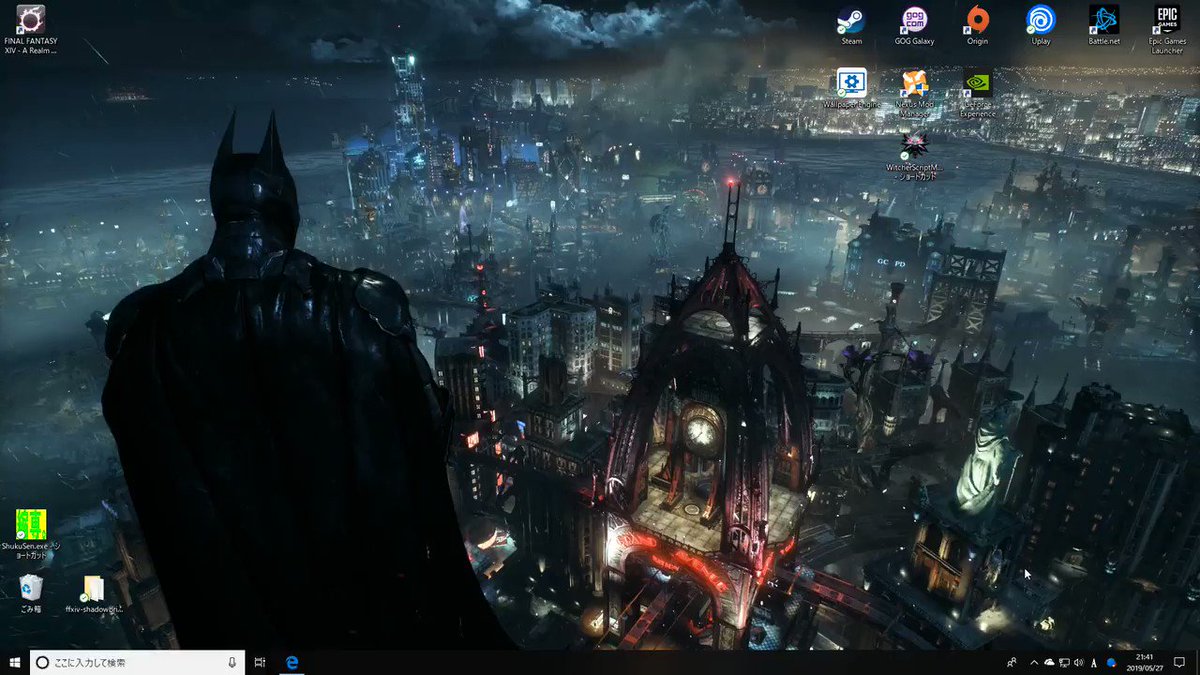Open the OneDrive tray icon
Image resolution: width=1200 pixels, height=675 pixels.
pyautogui.click(x=1049, y=662)
